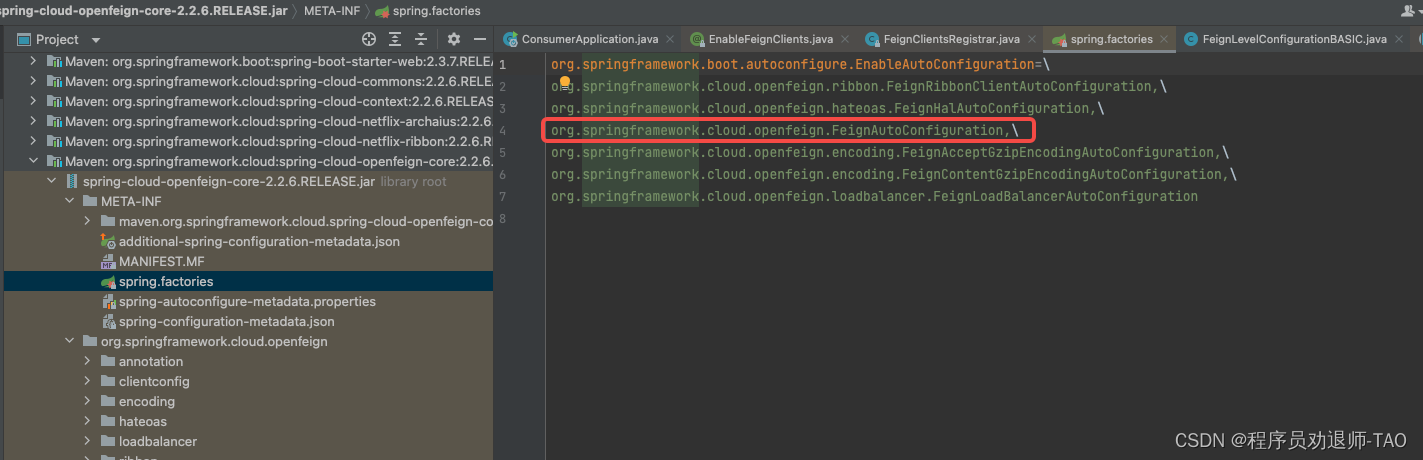Expand the clientconfig package arrow
The image size is (1423, 460).
[87, 382]
